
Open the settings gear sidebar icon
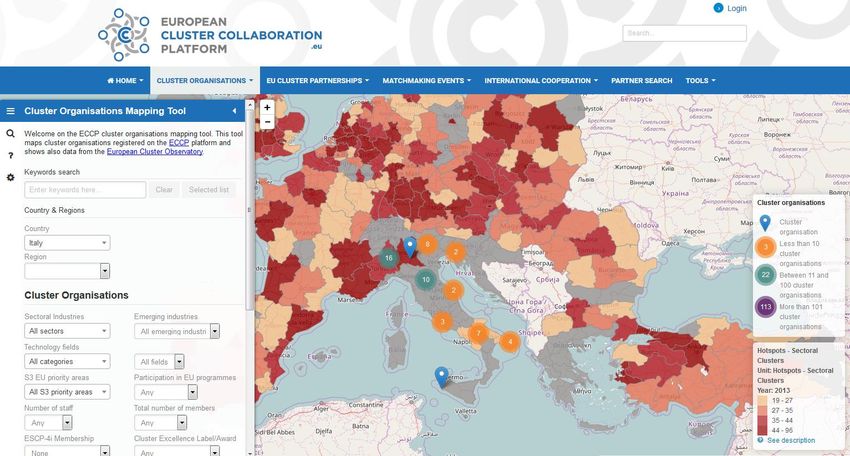pyautogui.click(x=10, y=177)
